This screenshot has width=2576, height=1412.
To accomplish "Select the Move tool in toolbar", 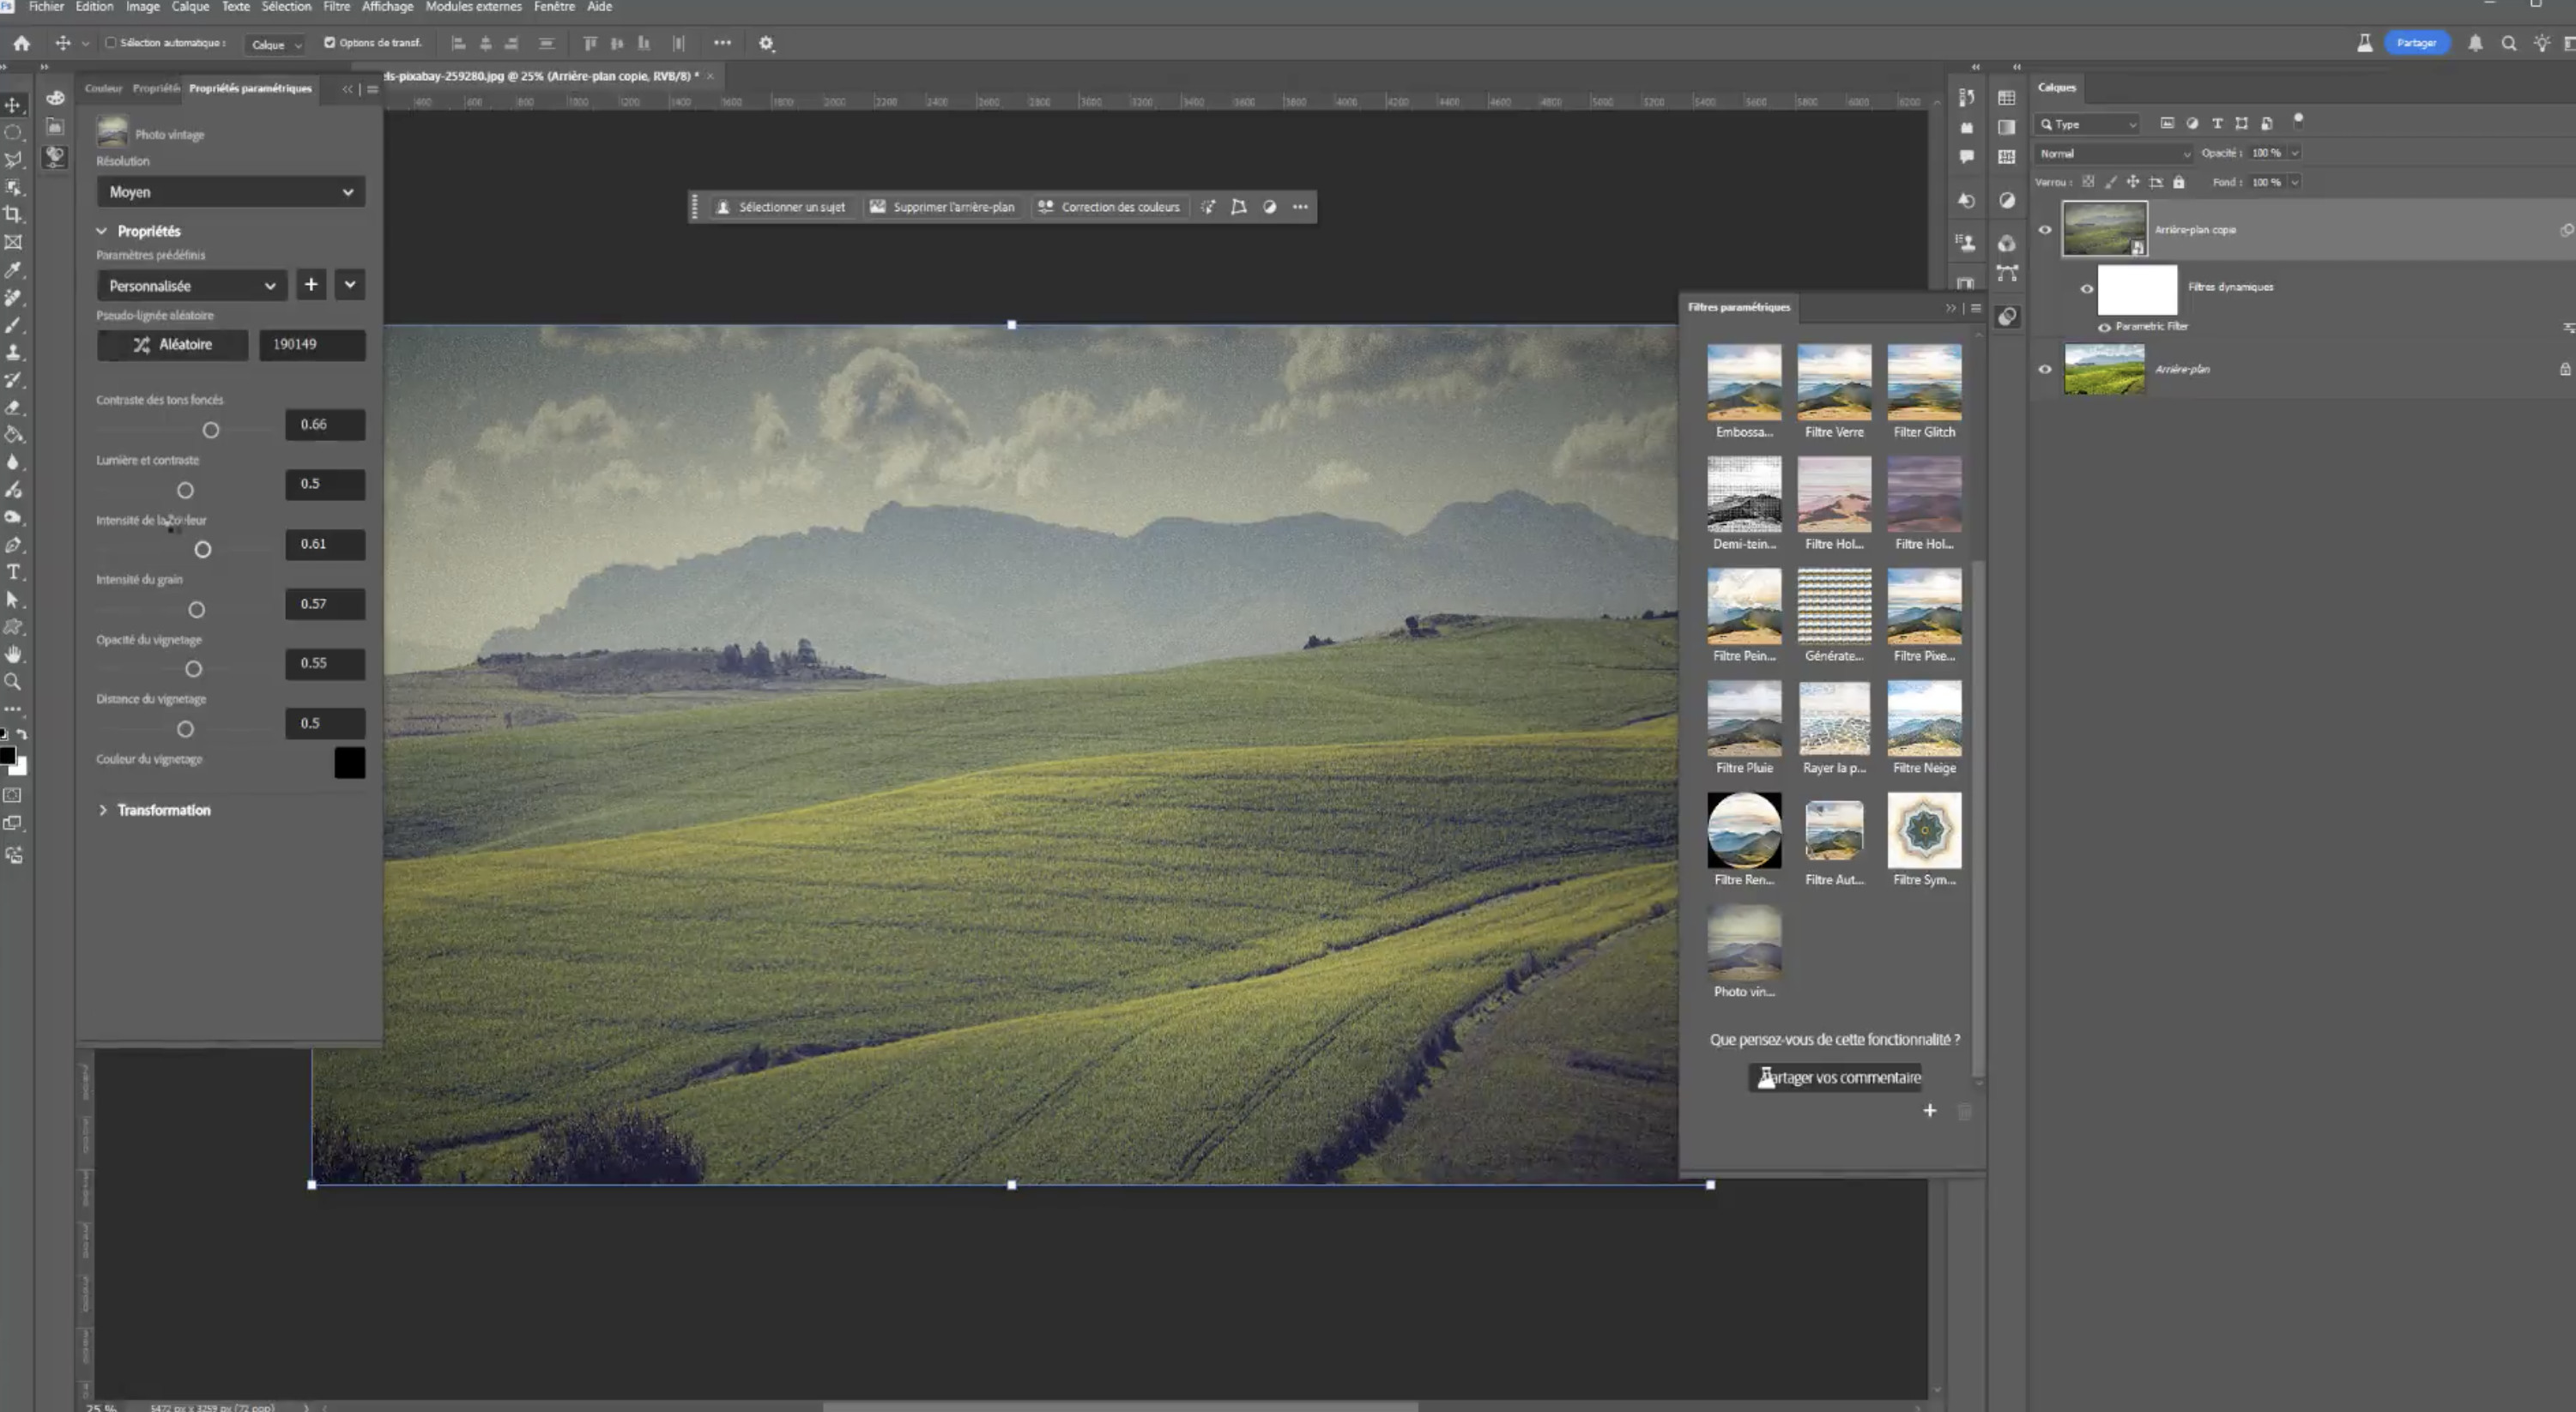I will point(13,104).
